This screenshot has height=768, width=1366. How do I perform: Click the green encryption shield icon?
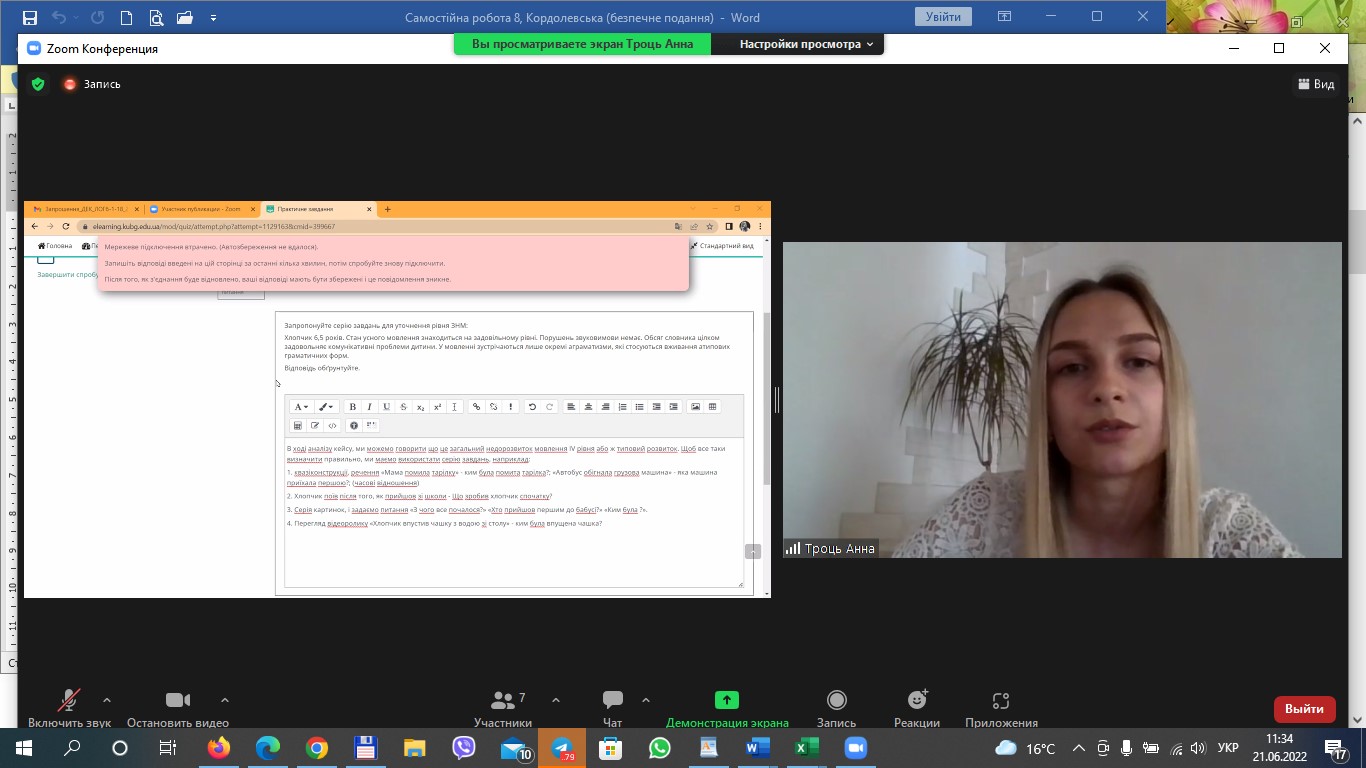tap(38, 84)
